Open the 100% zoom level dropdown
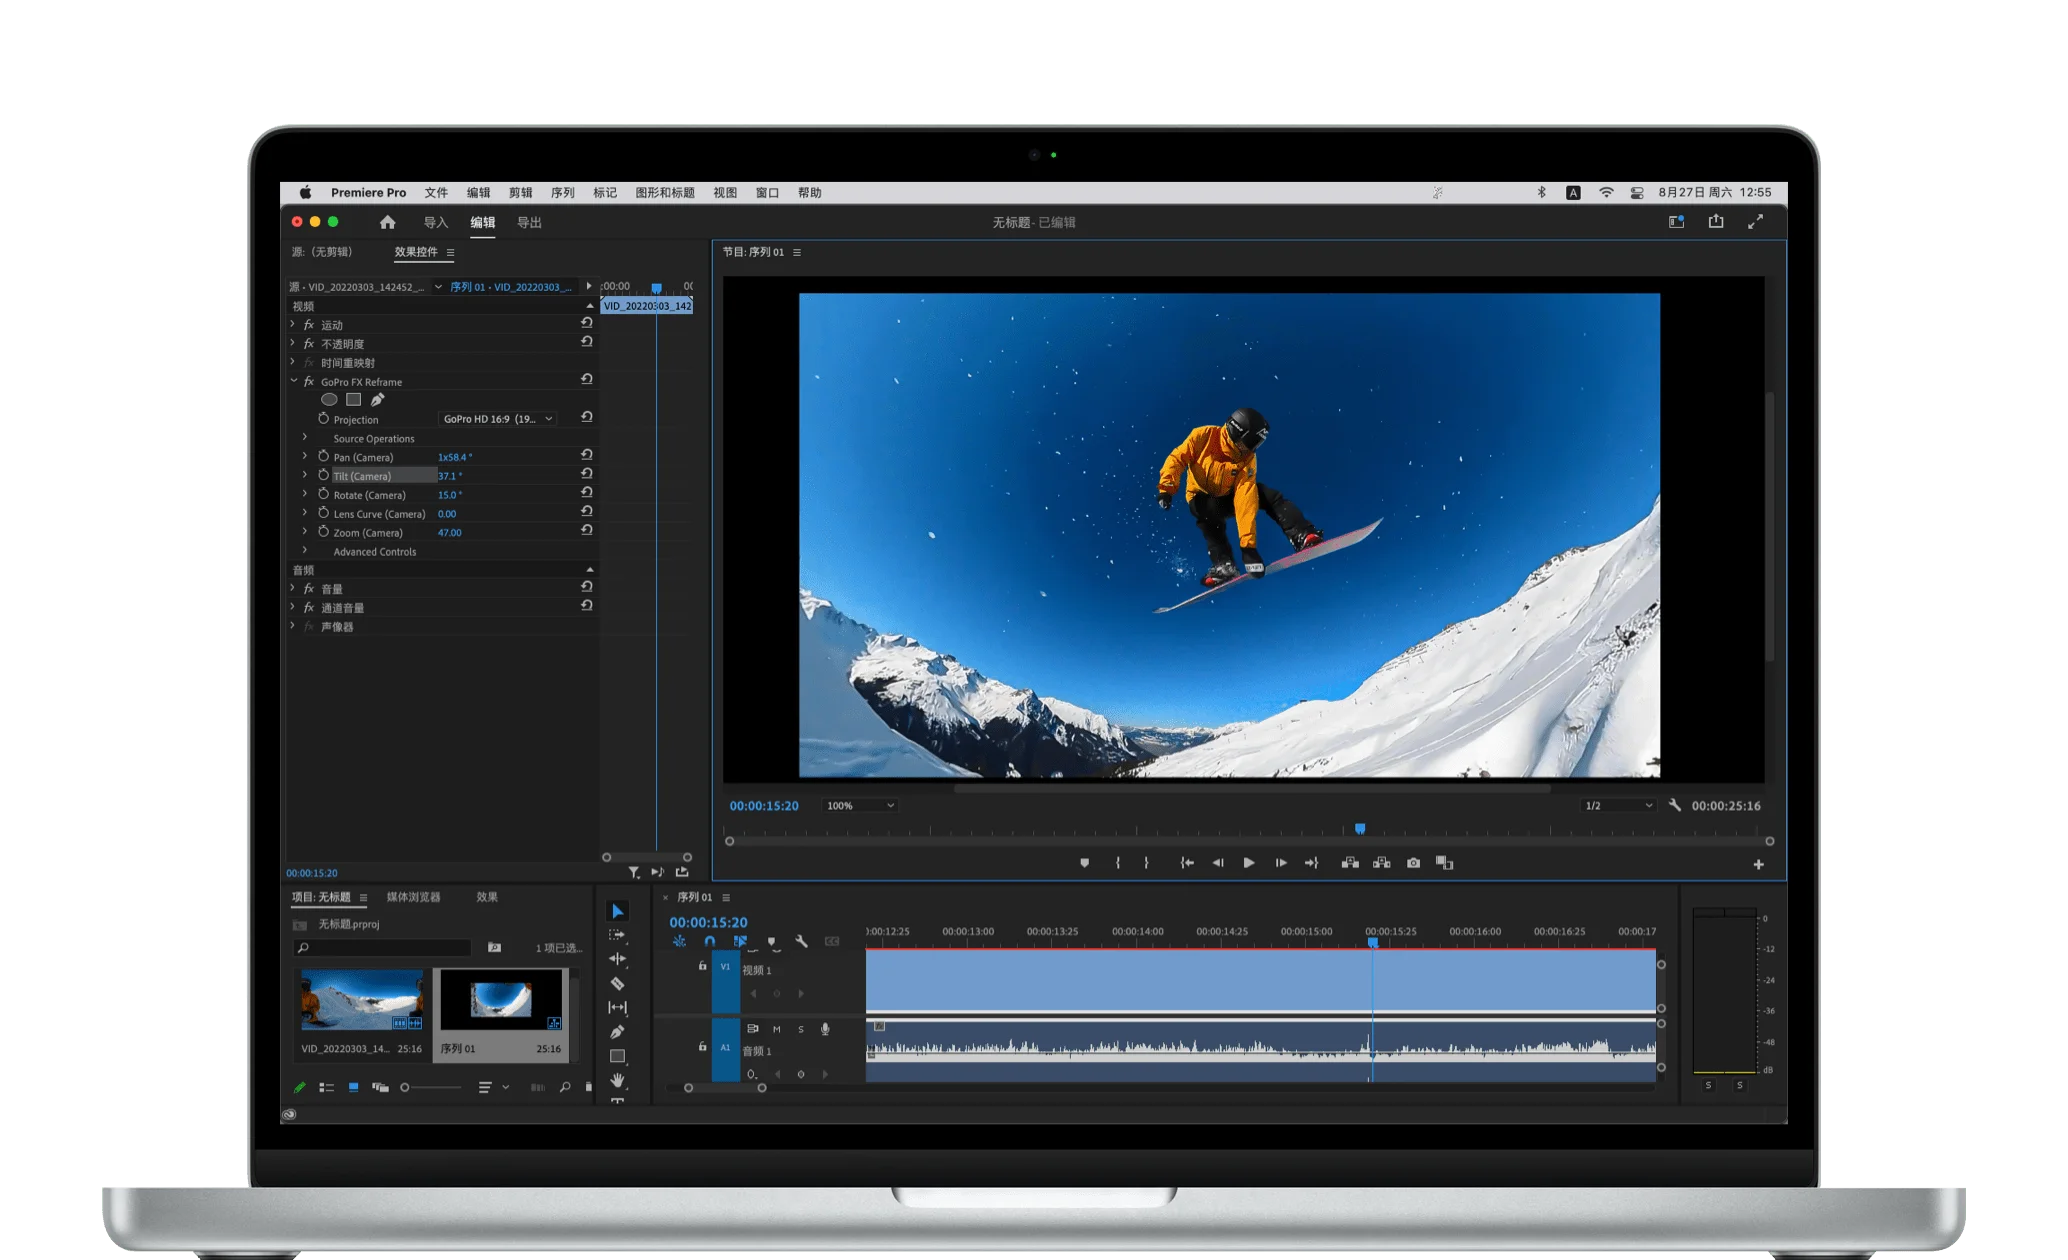This screenshot has width=2068, height=1260. (860, 805)
